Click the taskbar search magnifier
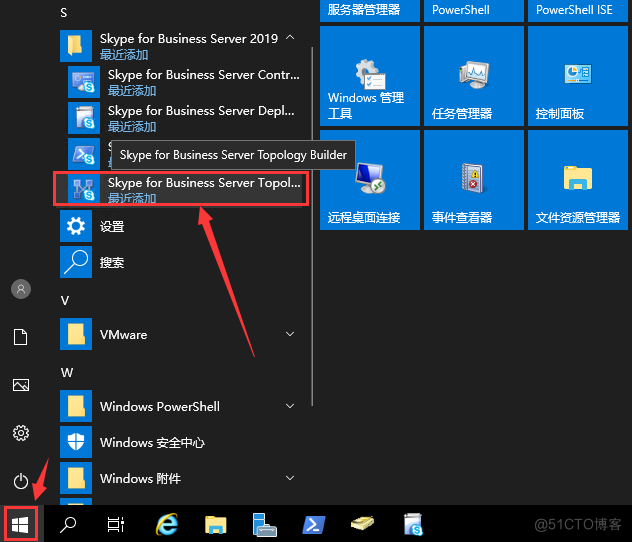The height and width of the screenshot is (542, 632). tap(68, 525)
